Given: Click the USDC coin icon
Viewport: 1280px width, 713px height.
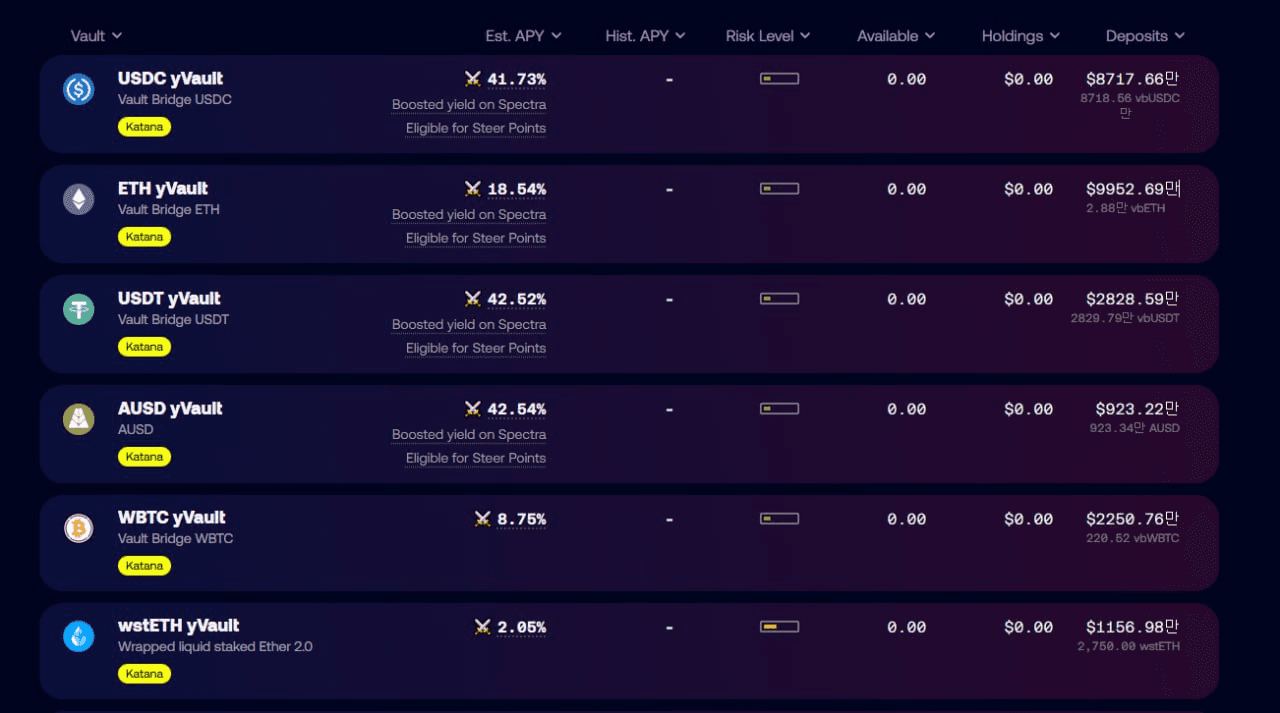Looking at the screenshot, I should pos(79,90).
